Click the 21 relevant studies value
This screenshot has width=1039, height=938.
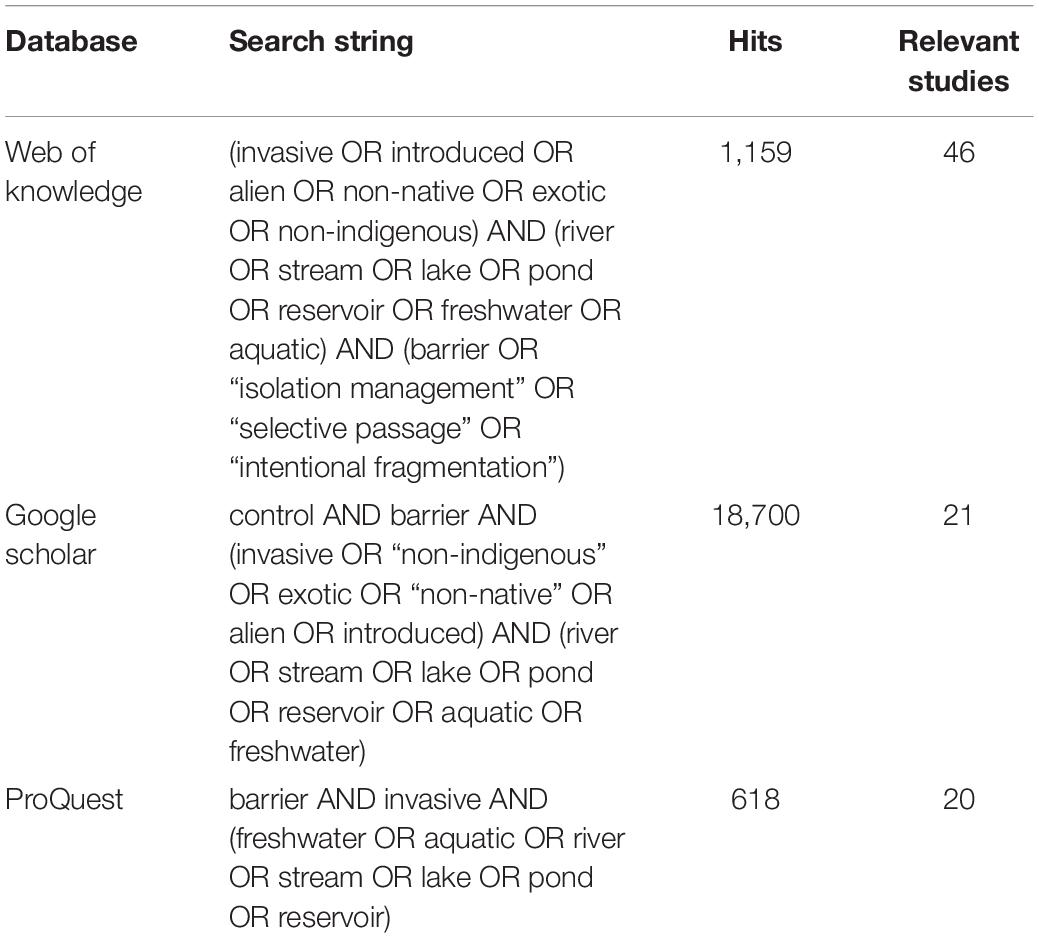(x=958, y=515)
